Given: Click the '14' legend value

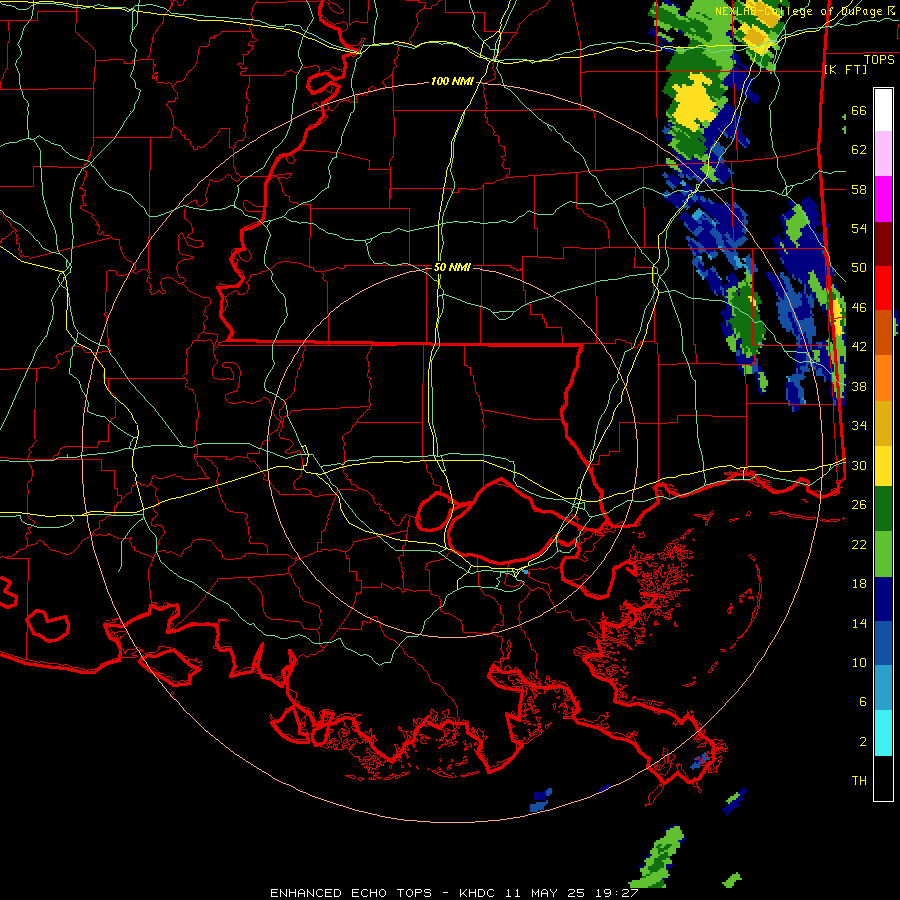Looking at the screenshot, I should (x=859, y=623).
